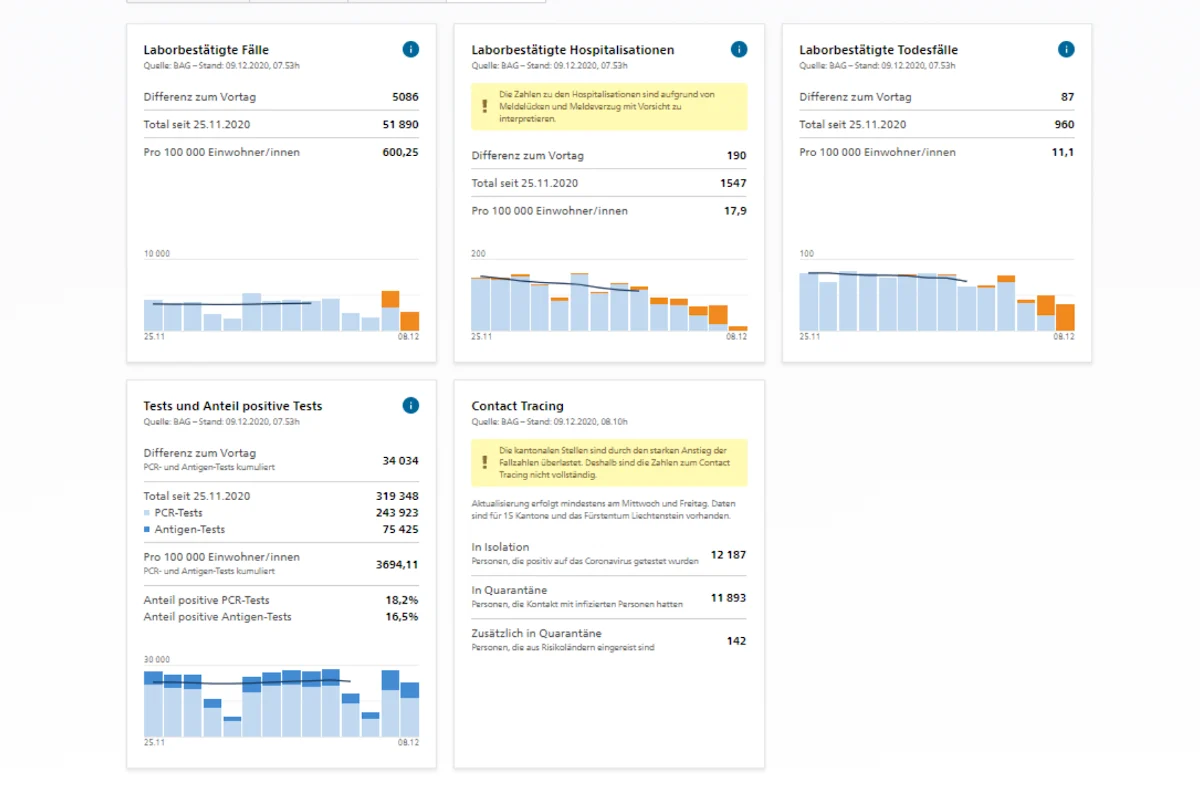Click value '960' total deaths
Viewport: 1200px width, 800px height.
tap(1064, 125)
